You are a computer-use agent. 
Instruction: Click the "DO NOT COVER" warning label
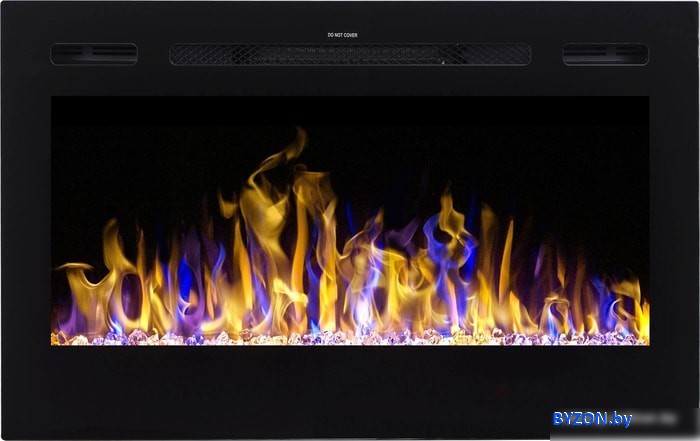342,35
